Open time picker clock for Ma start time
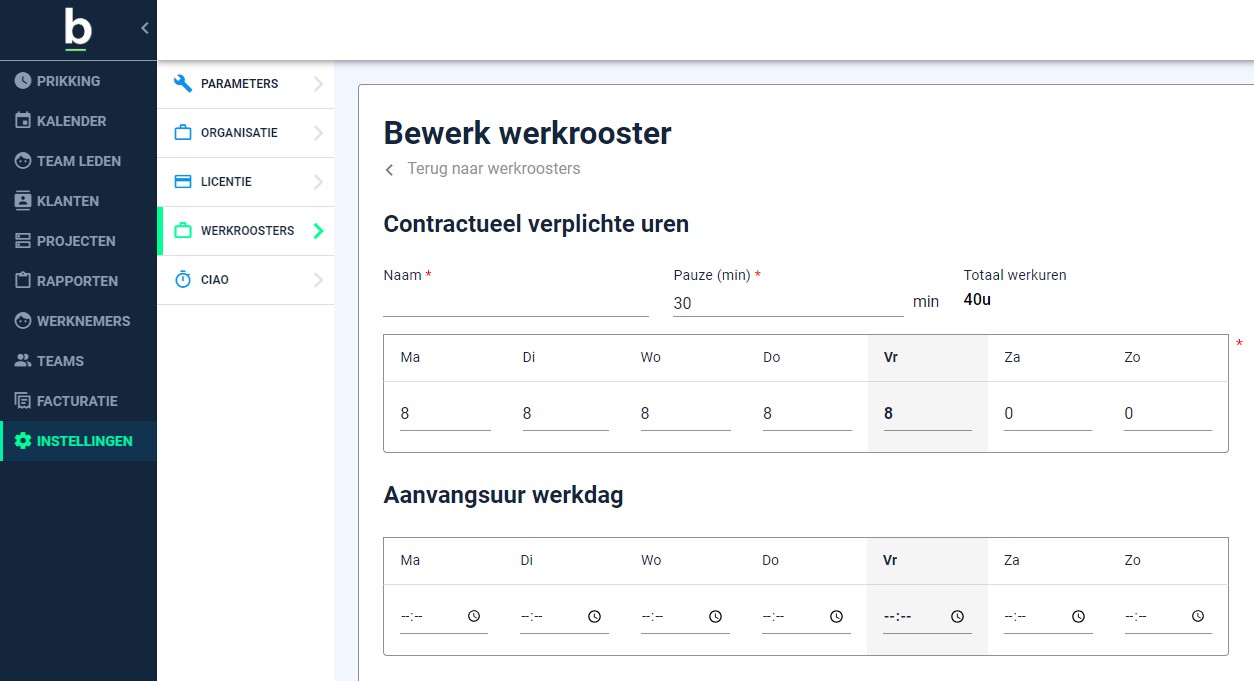Screen dimensions: 1254x681 (x=474, y=617)
